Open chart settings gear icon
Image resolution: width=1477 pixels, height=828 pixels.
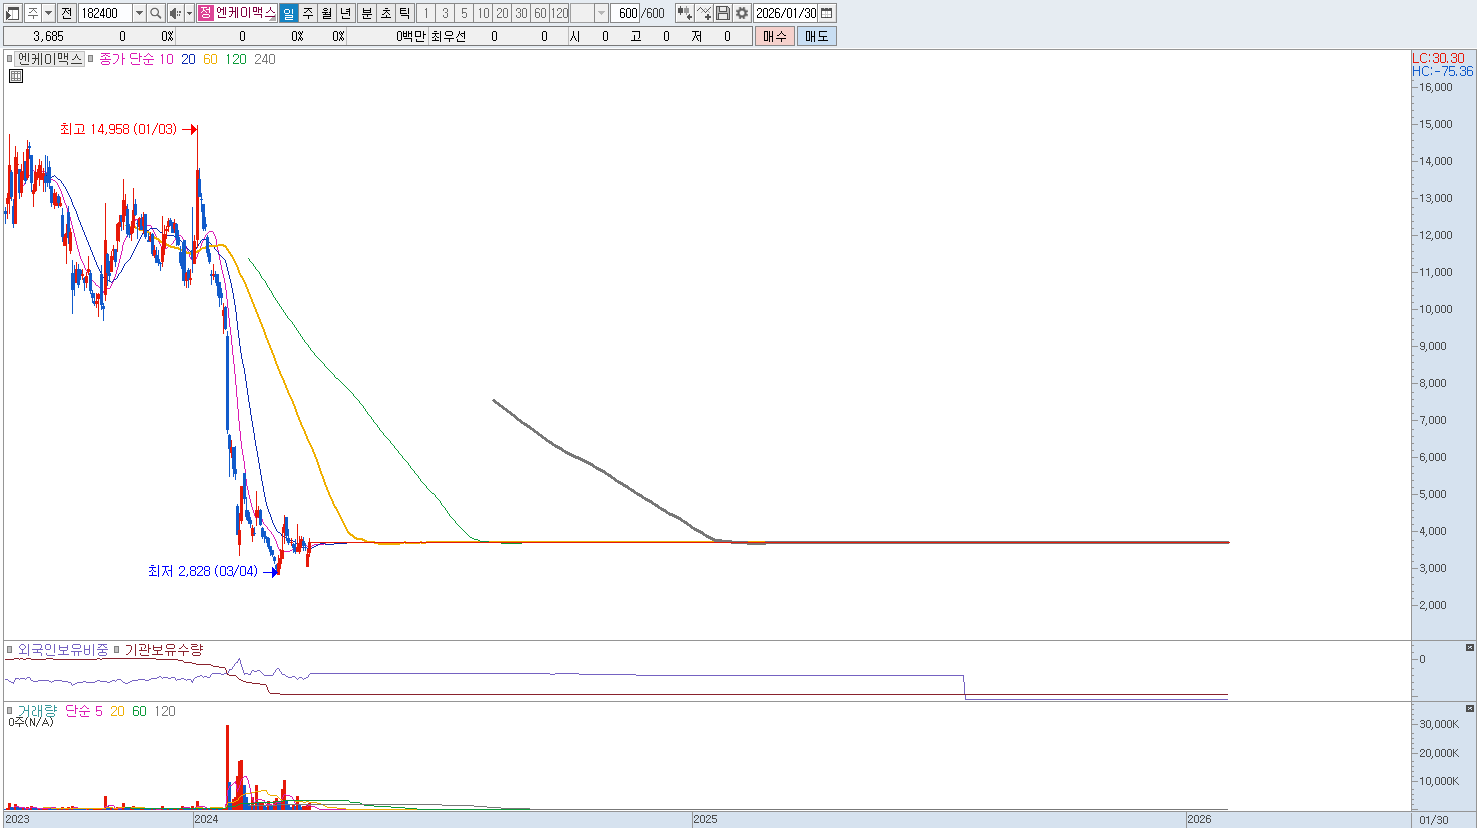[x=742, y=13]
